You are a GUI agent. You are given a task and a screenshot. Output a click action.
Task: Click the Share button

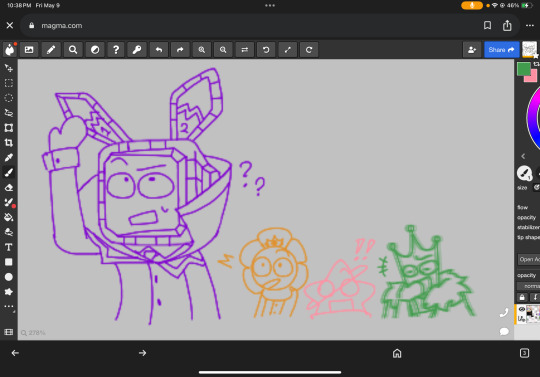pos(501,50)
